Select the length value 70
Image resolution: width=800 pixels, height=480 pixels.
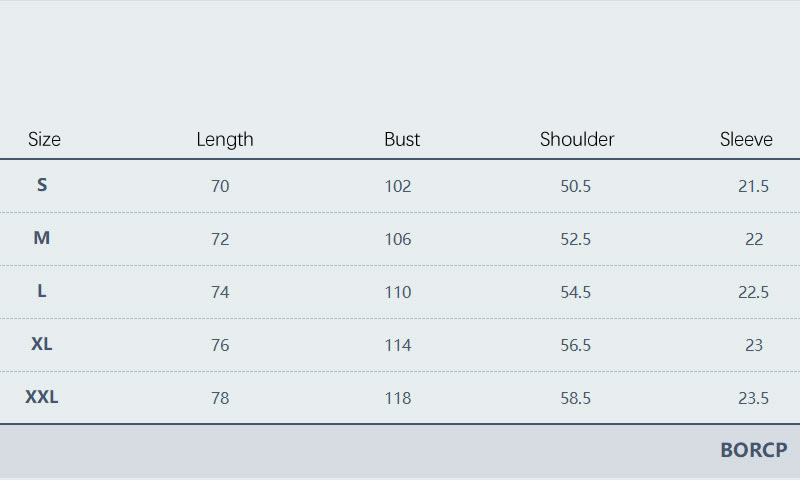click(220, 186)
